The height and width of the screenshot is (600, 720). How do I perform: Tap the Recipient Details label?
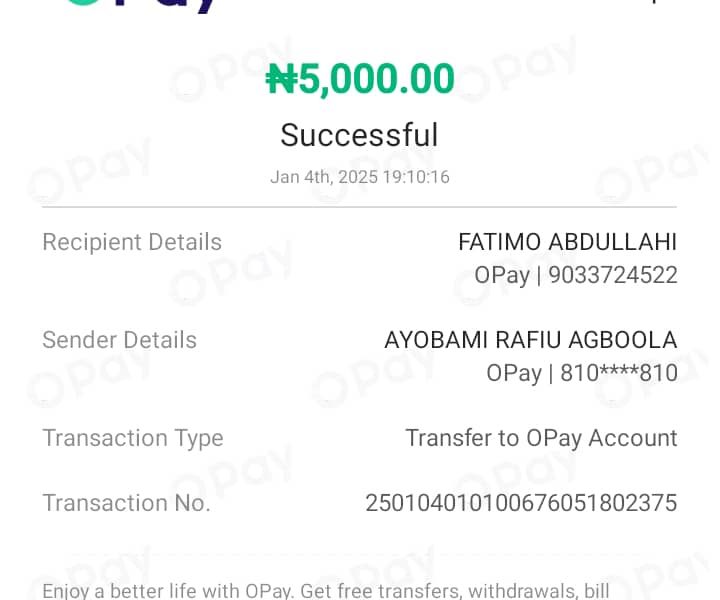pyautogui.click(x=132, y=242)
